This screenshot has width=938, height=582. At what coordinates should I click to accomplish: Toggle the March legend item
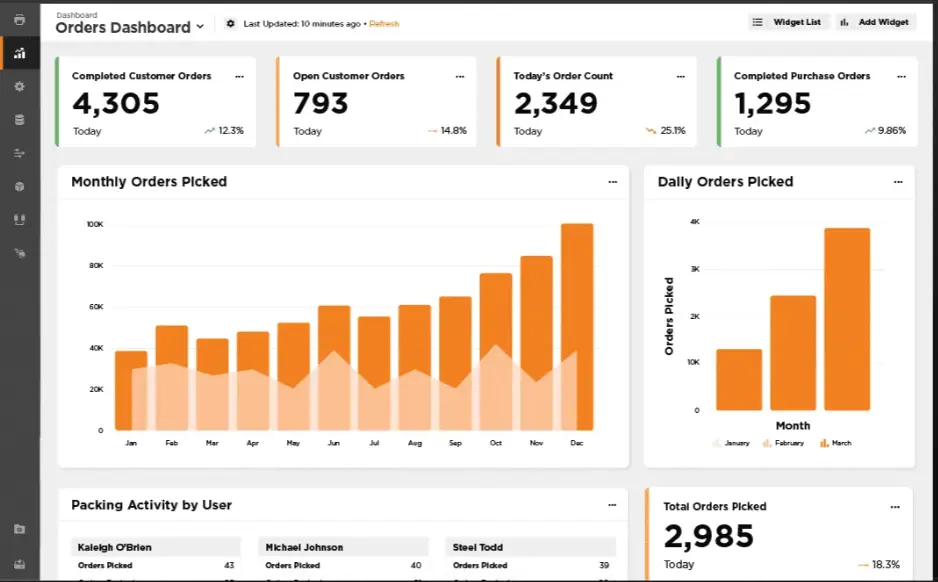(836, 443)
